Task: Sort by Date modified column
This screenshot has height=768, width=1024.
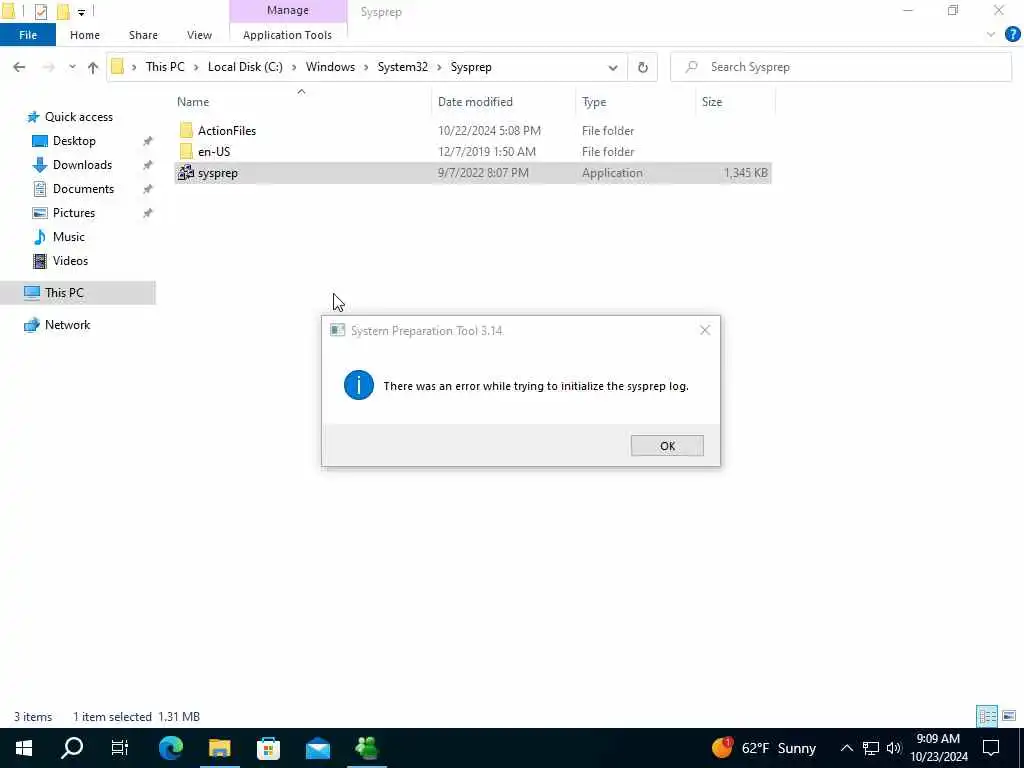Action: pos(504,102)
